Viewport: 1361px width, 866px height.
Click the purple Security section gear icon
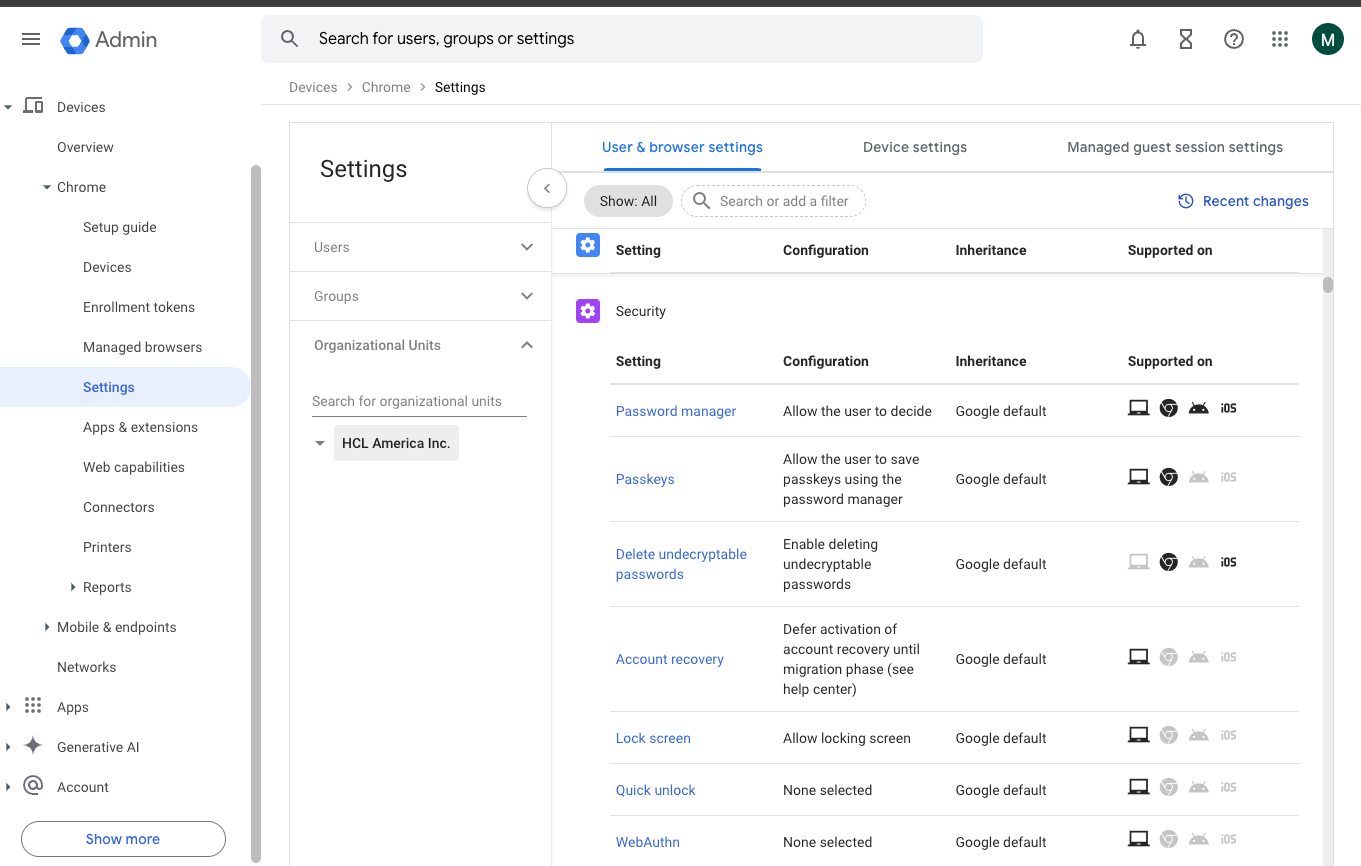pos(588,311)
